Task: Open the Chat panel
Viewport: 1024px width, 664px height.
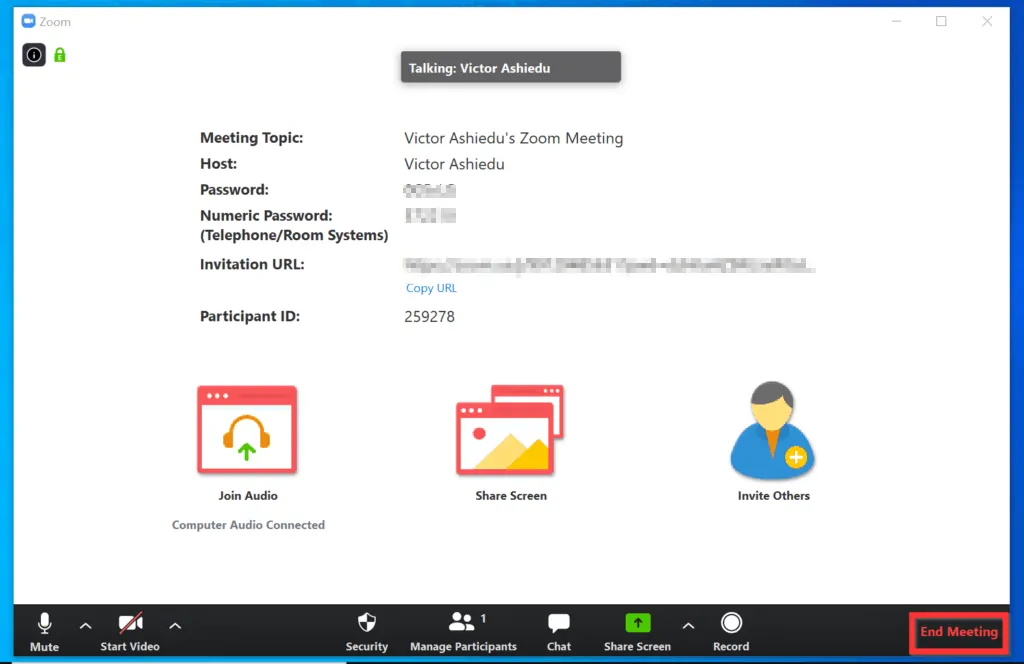Action: click(559, 631)
